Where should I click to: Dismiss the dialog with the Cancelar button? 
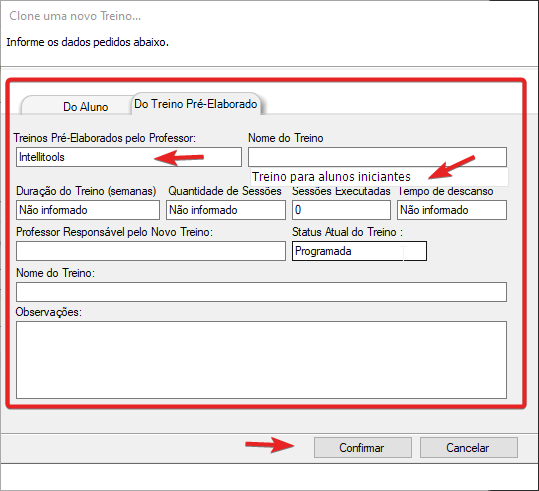tap(469, 448)
